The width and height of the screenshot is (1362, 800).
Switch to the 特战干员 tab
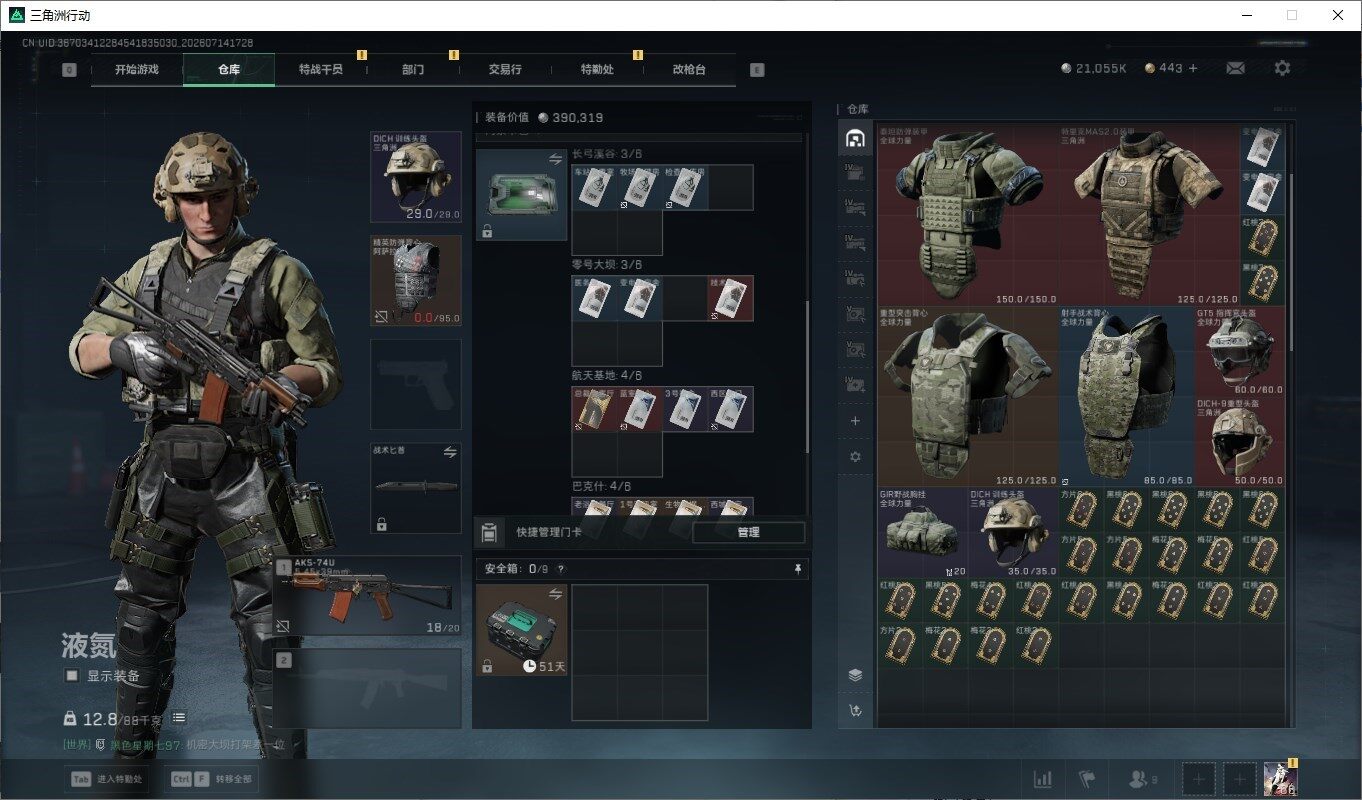click(320, 70)
